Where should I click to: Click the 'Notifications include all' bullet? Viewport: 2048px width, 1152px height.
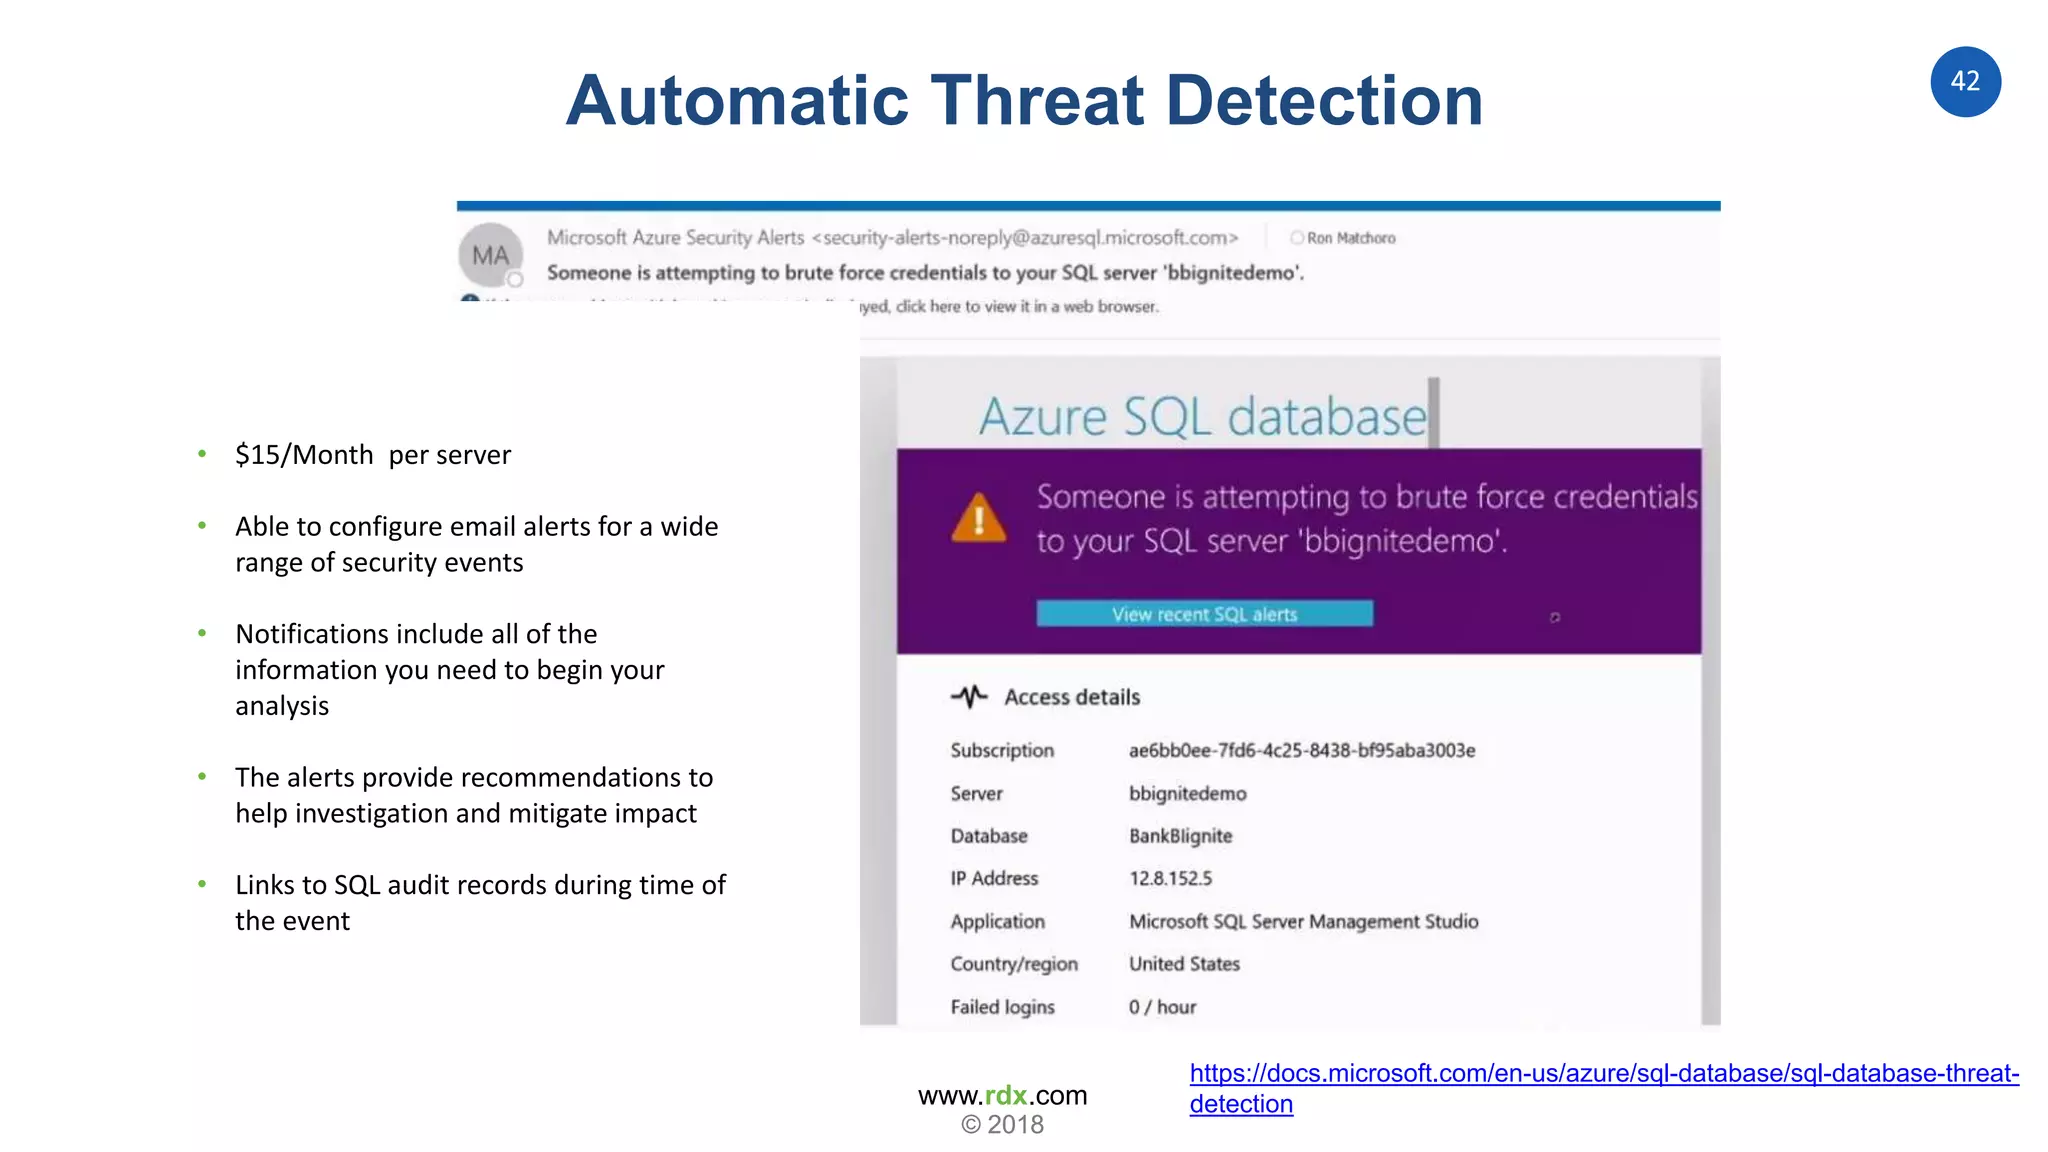click(x=450, y=669)
